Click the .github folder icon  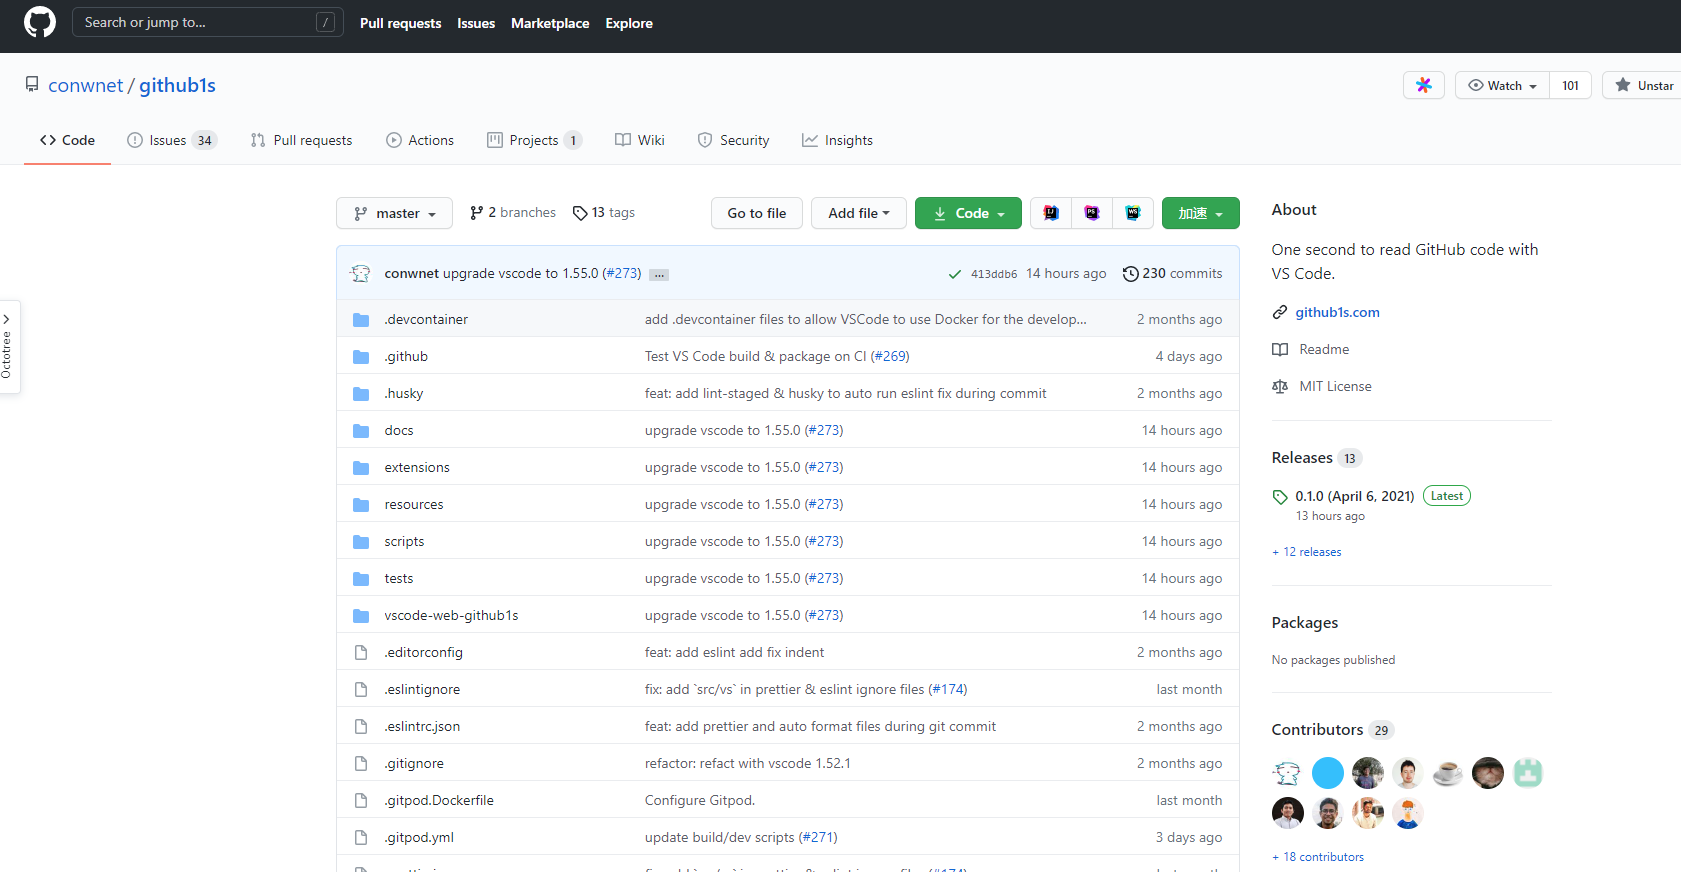[x=361, y=357]
